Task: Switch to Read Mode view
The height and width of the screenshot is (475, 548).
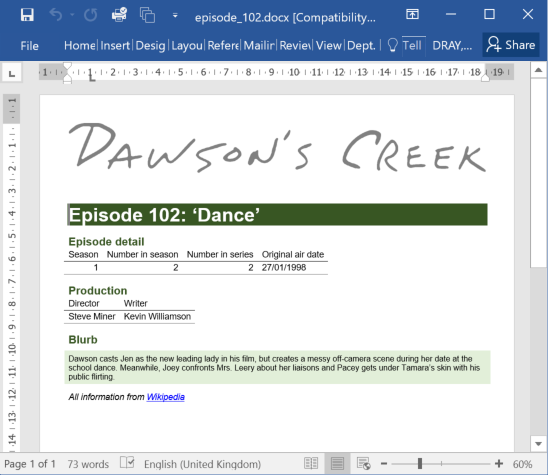Action: [x=311, y=463]
